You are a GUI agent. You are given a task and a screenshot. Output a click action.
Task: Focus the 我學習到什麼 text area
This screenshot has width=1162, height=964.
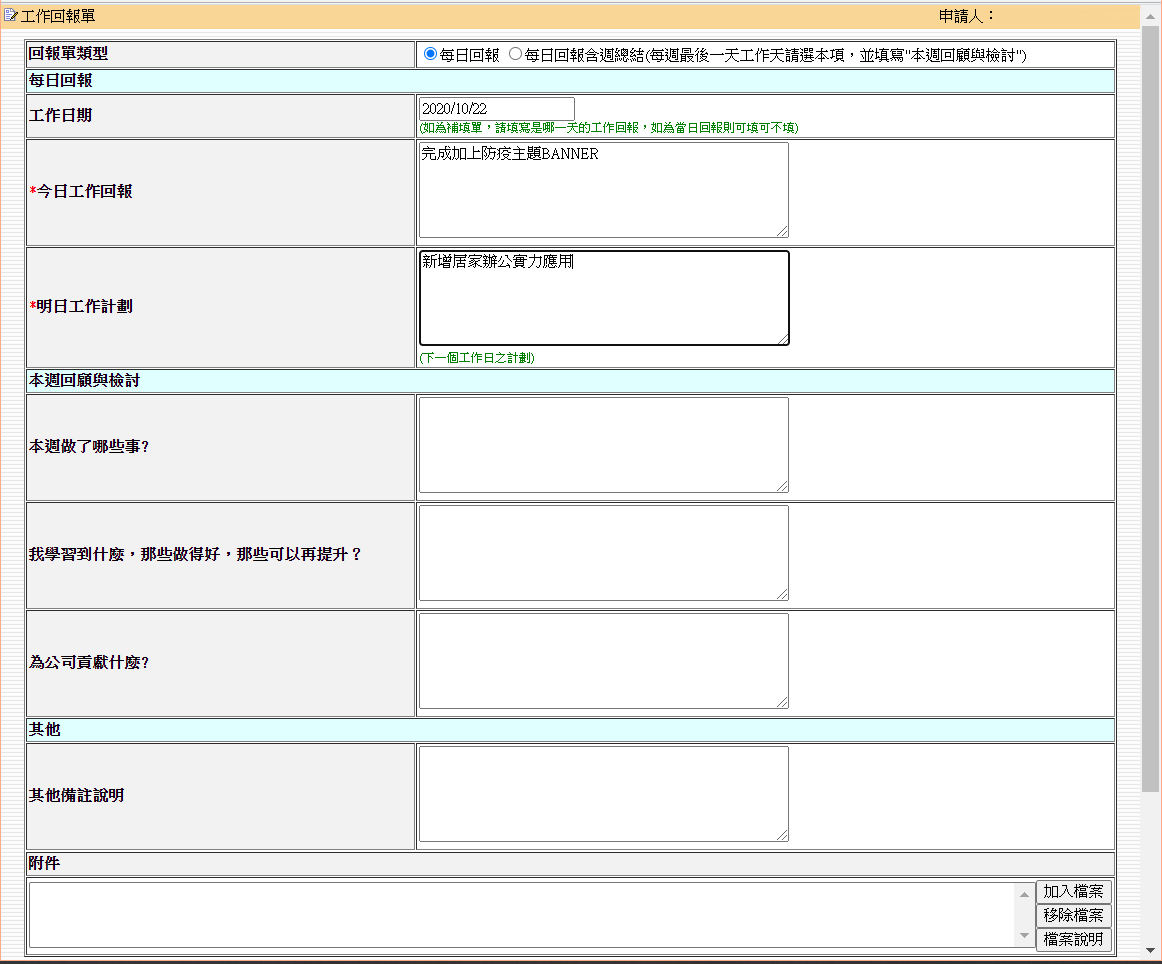click(x=603, y=553)
